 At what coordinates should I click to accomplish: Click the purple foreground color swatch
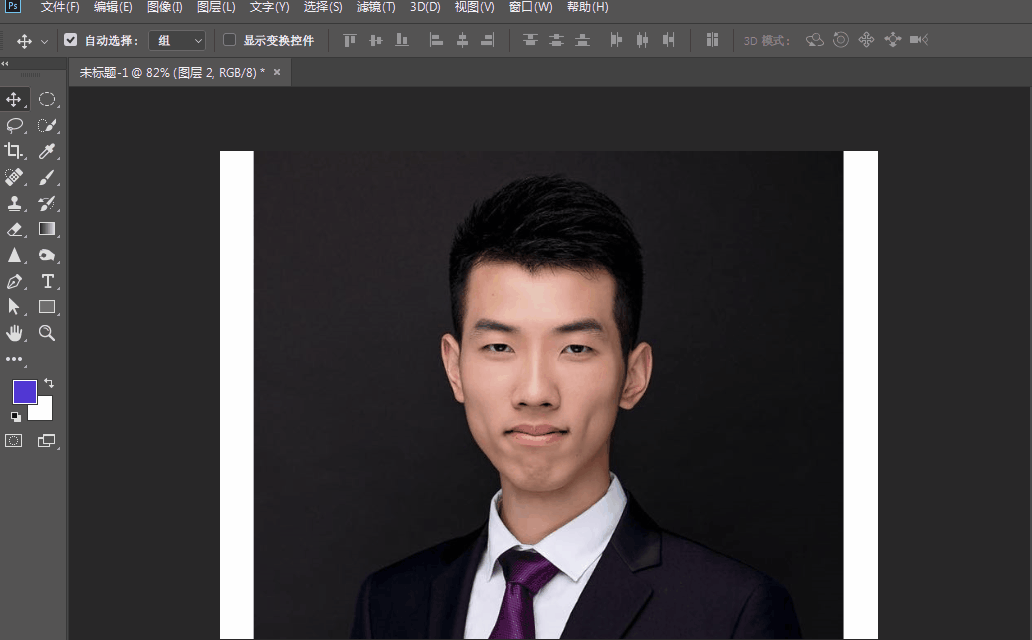point(24,392)
